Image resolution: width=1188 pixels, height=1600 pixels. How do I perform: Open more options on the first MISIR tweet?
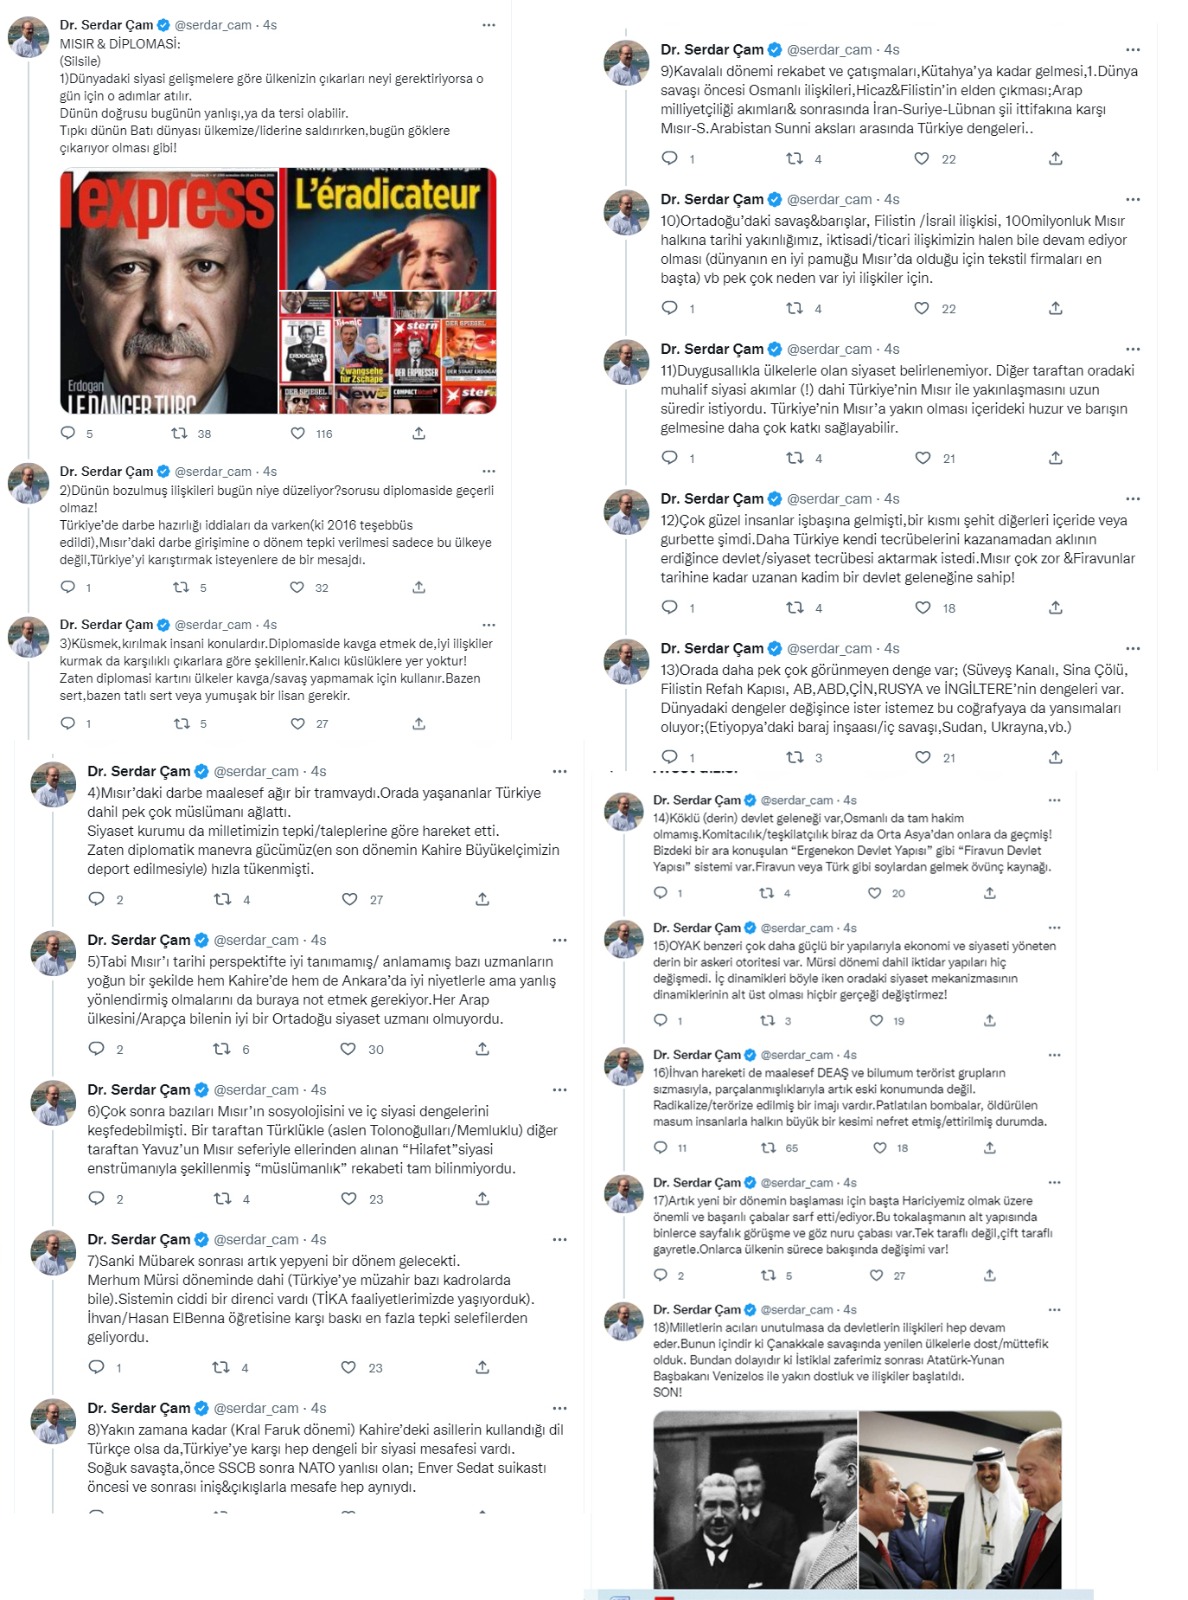click(x=489, y=25)
